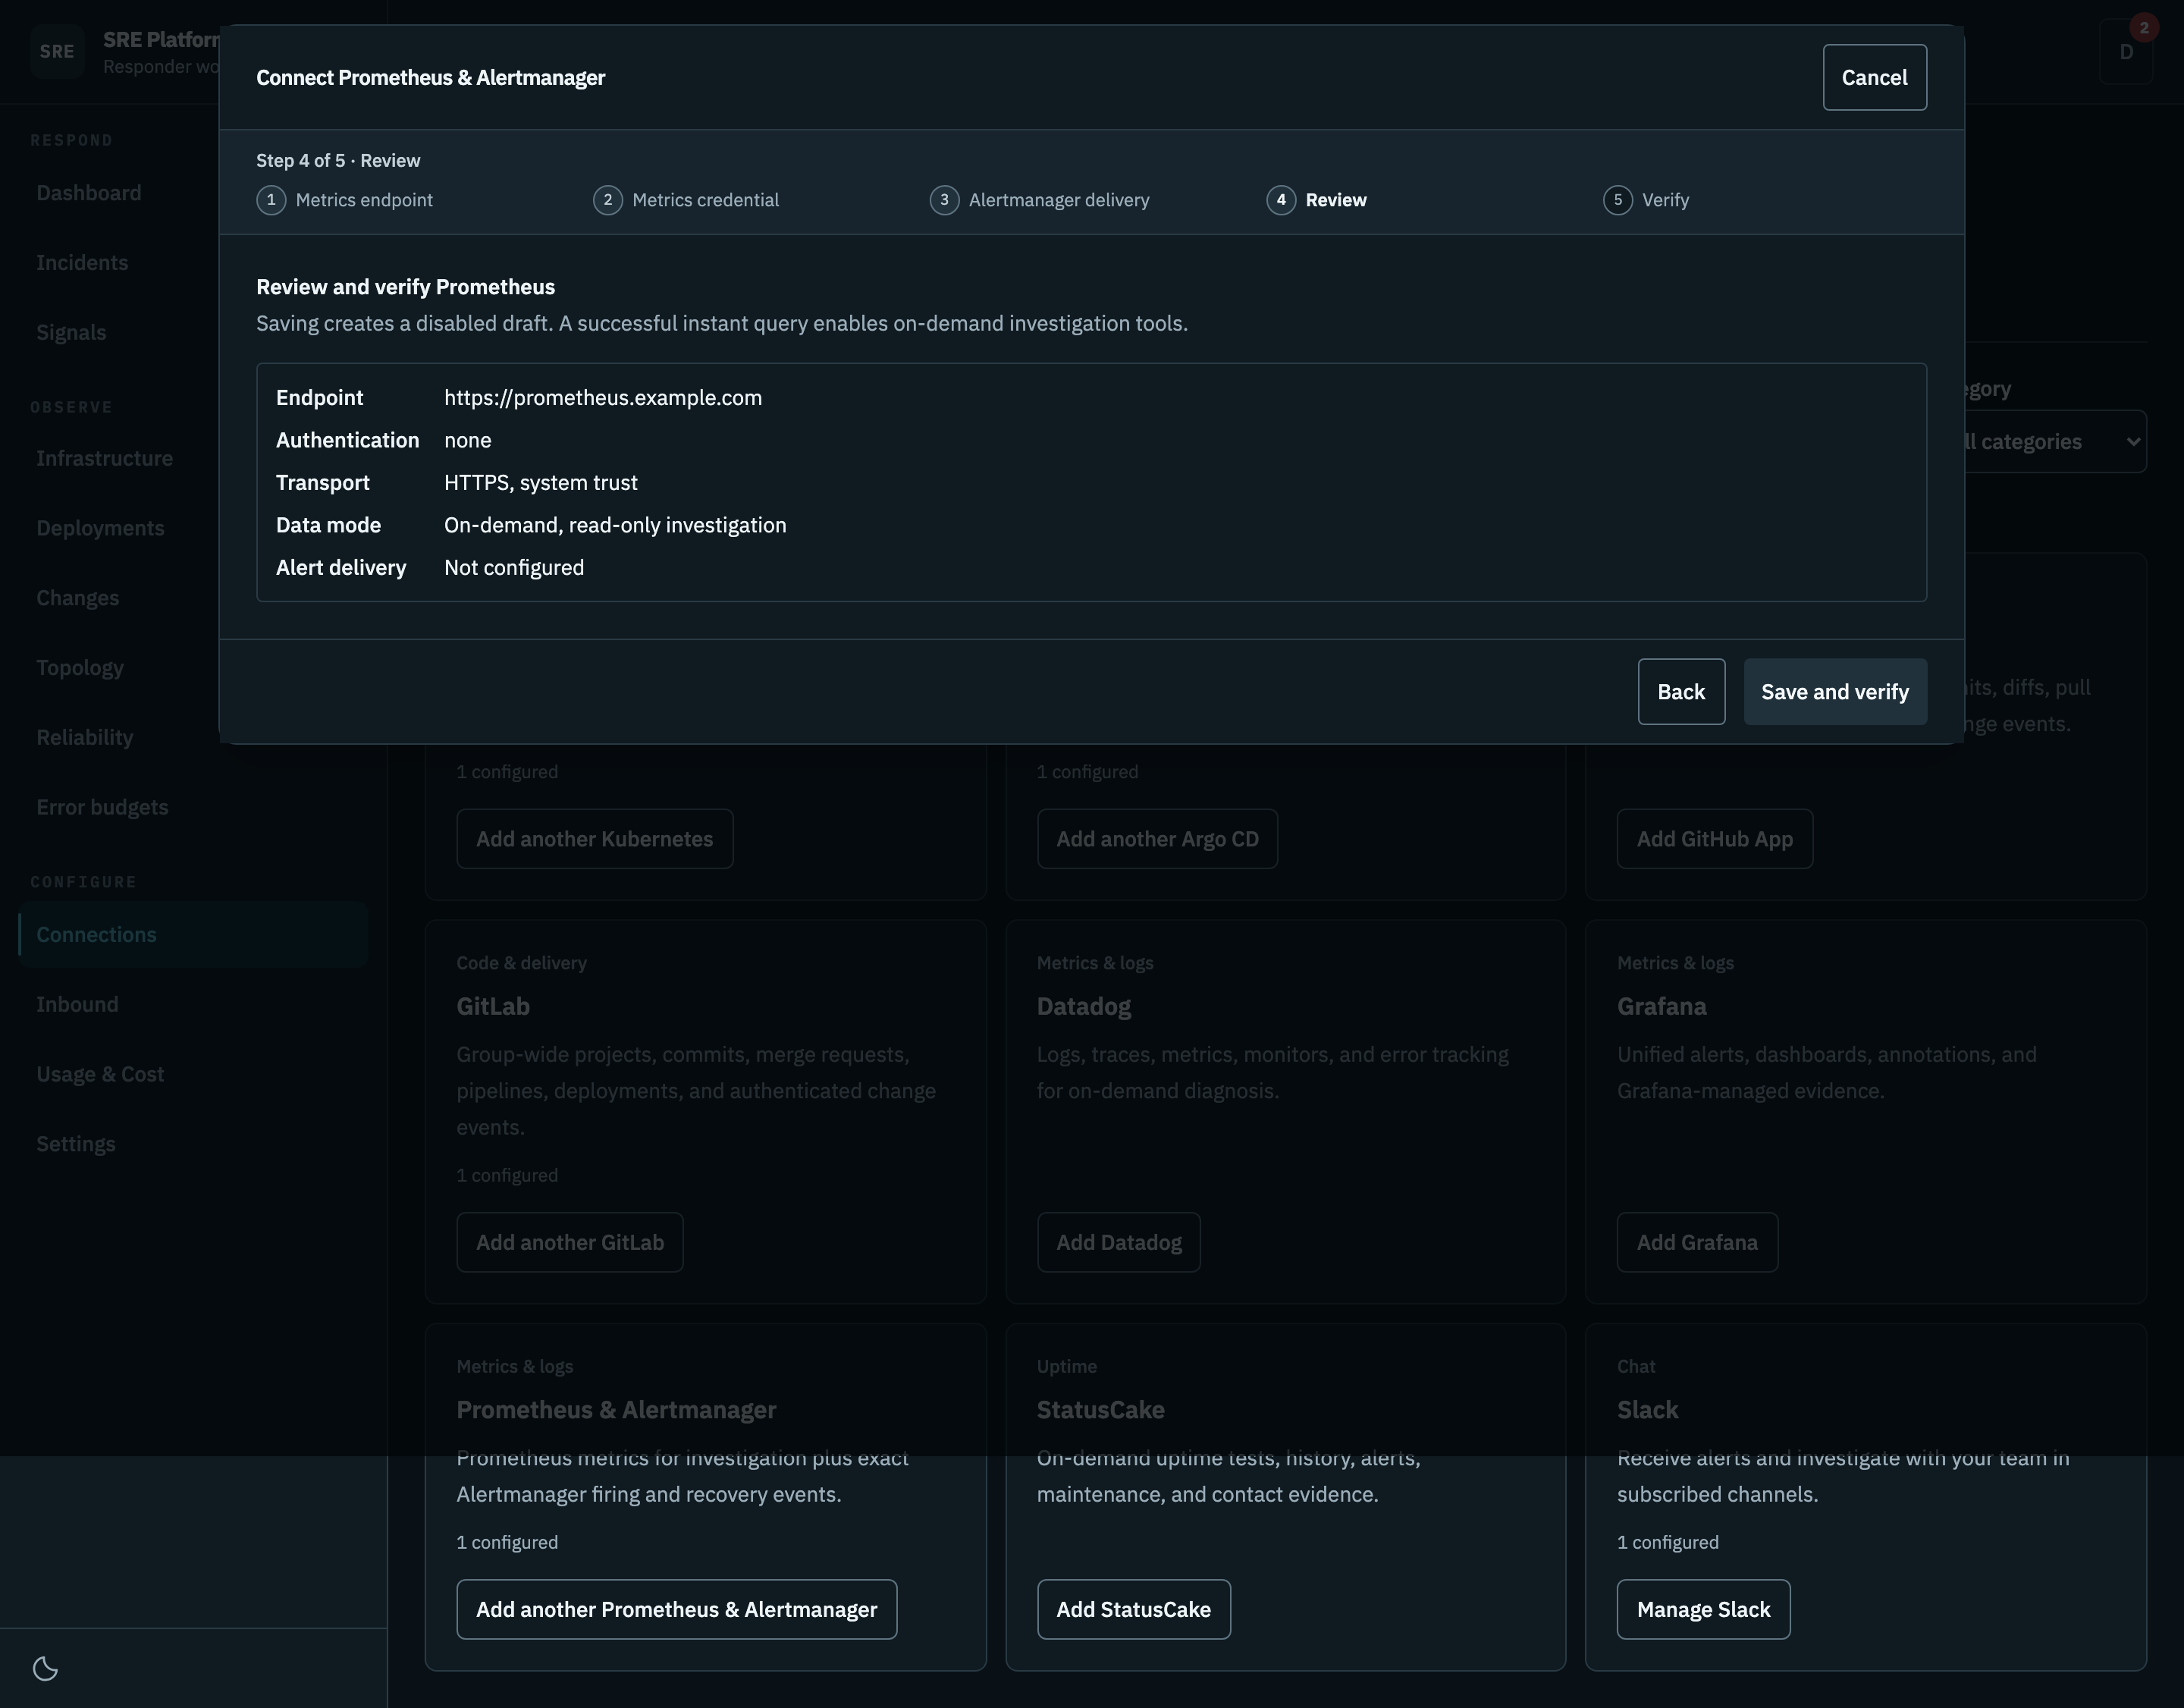The image size is (2184, 1708).
Task: Open Settings in the sidebar
Action: click(x=193, y=1144)
